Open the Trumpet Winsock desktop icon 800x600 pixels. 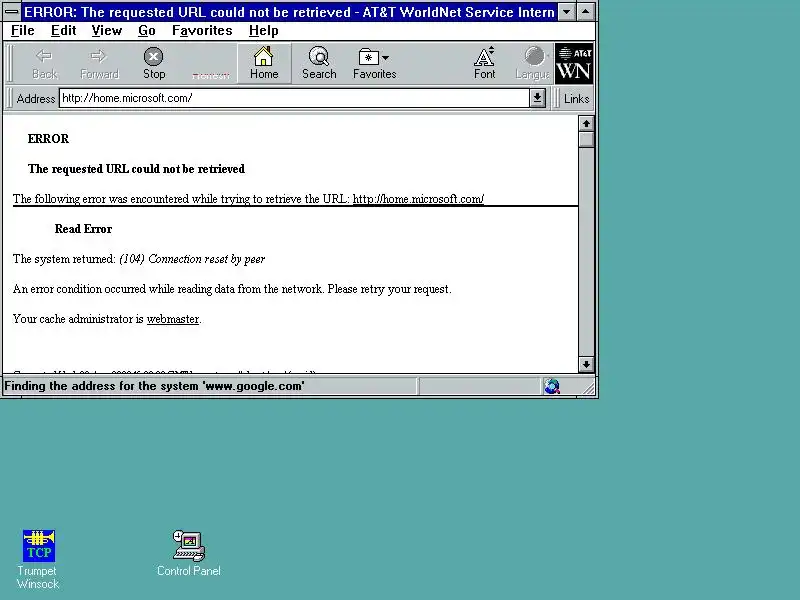click(x=38, y=560)
